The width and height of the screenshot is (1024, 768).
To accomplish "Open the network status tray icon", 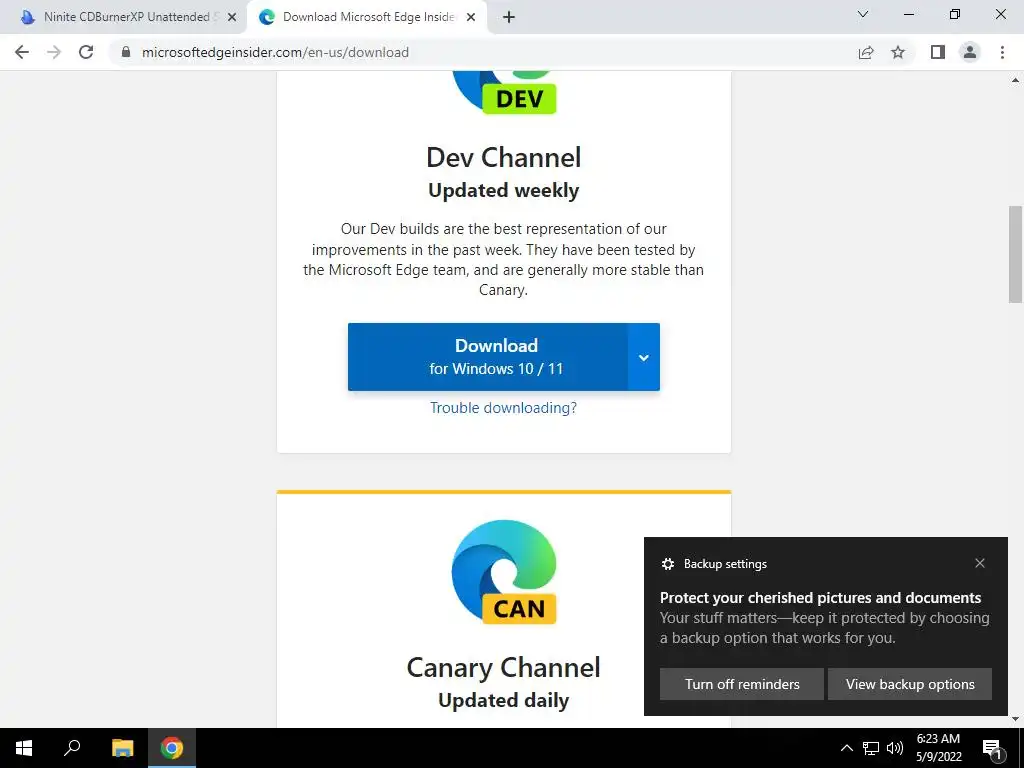I will [x=871, y=748].
